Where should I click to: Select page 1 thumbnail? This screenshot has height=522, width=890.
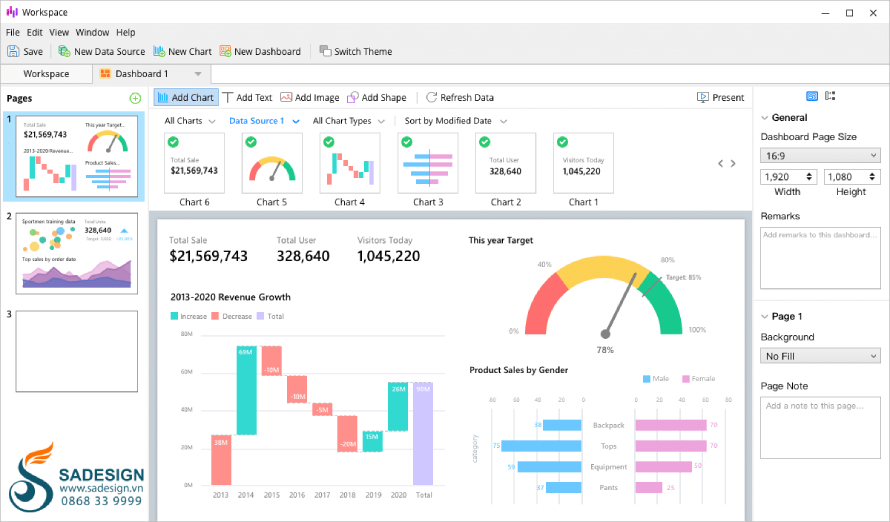pos(77,157)
